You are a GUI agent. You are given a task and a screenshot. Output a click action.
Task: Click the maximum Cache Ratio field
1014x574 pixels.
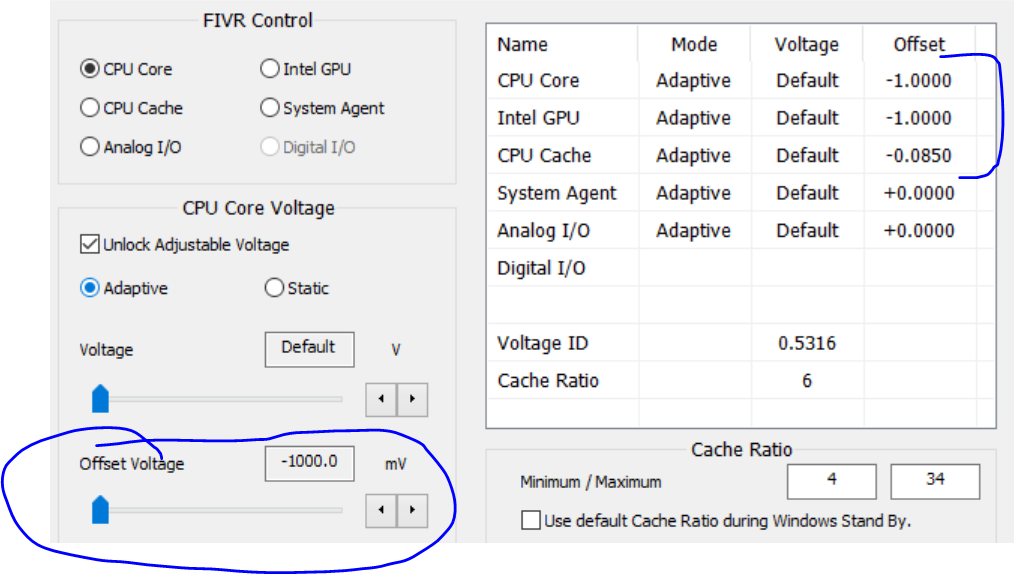click(935, 481)
